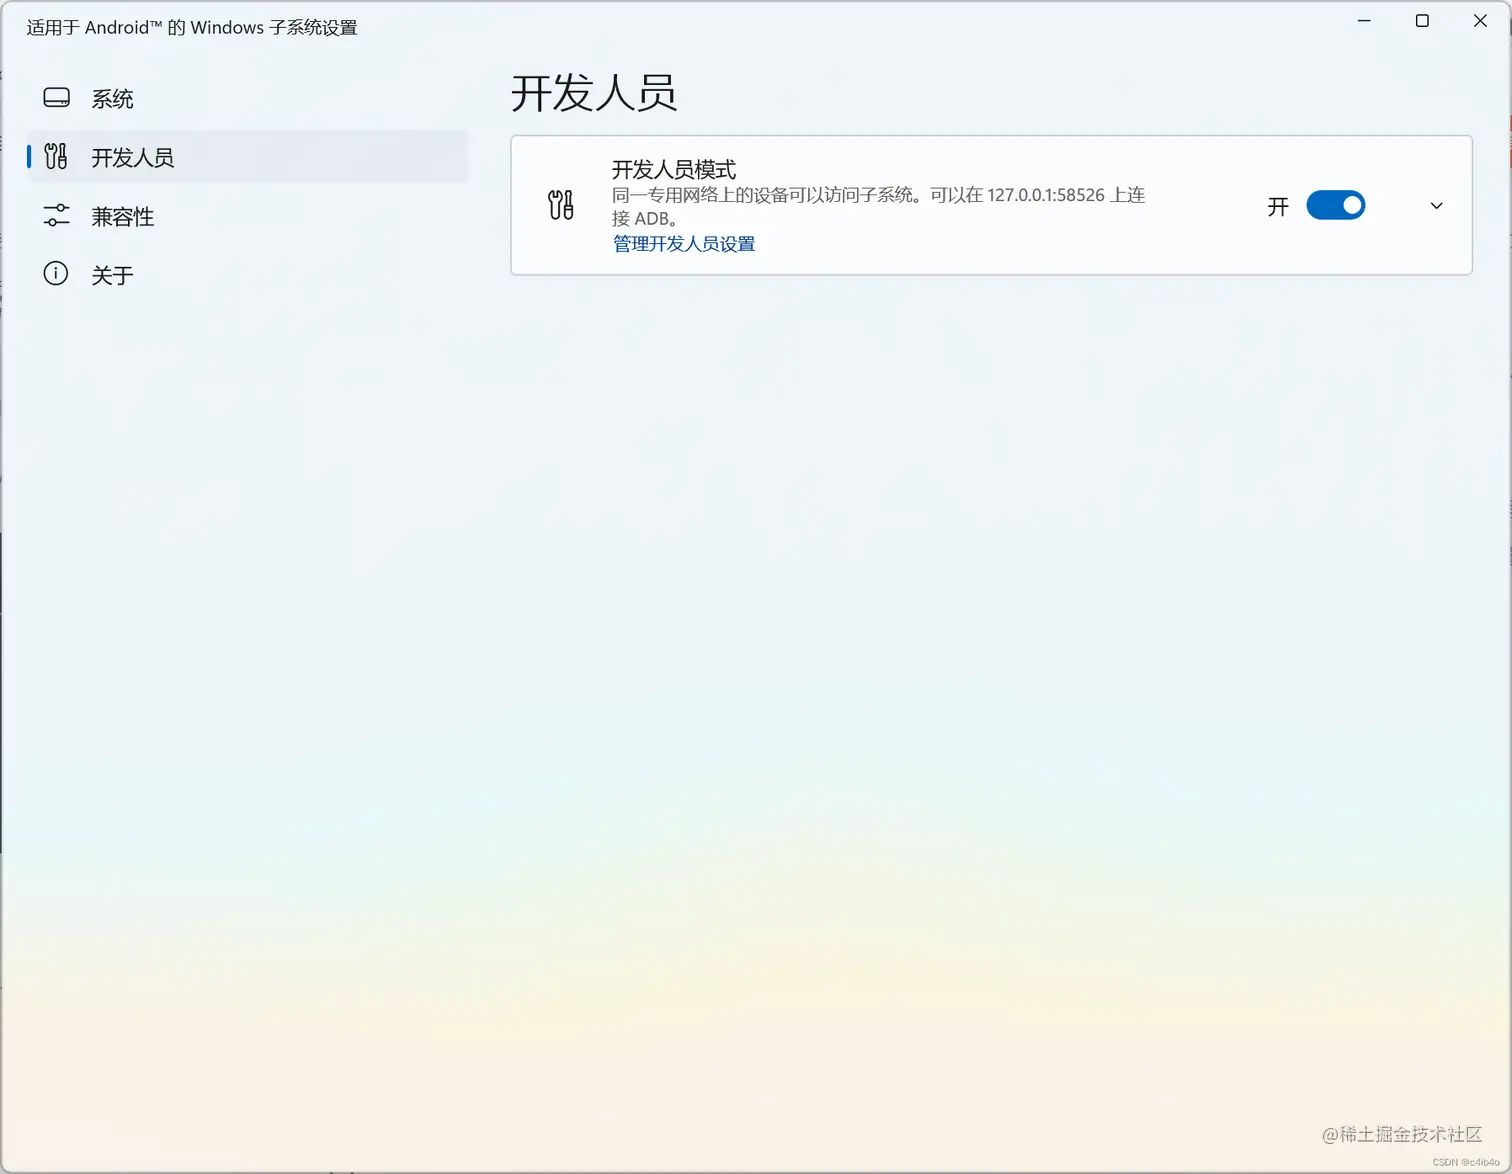Click the app icon area in title bar

(30, 27)
